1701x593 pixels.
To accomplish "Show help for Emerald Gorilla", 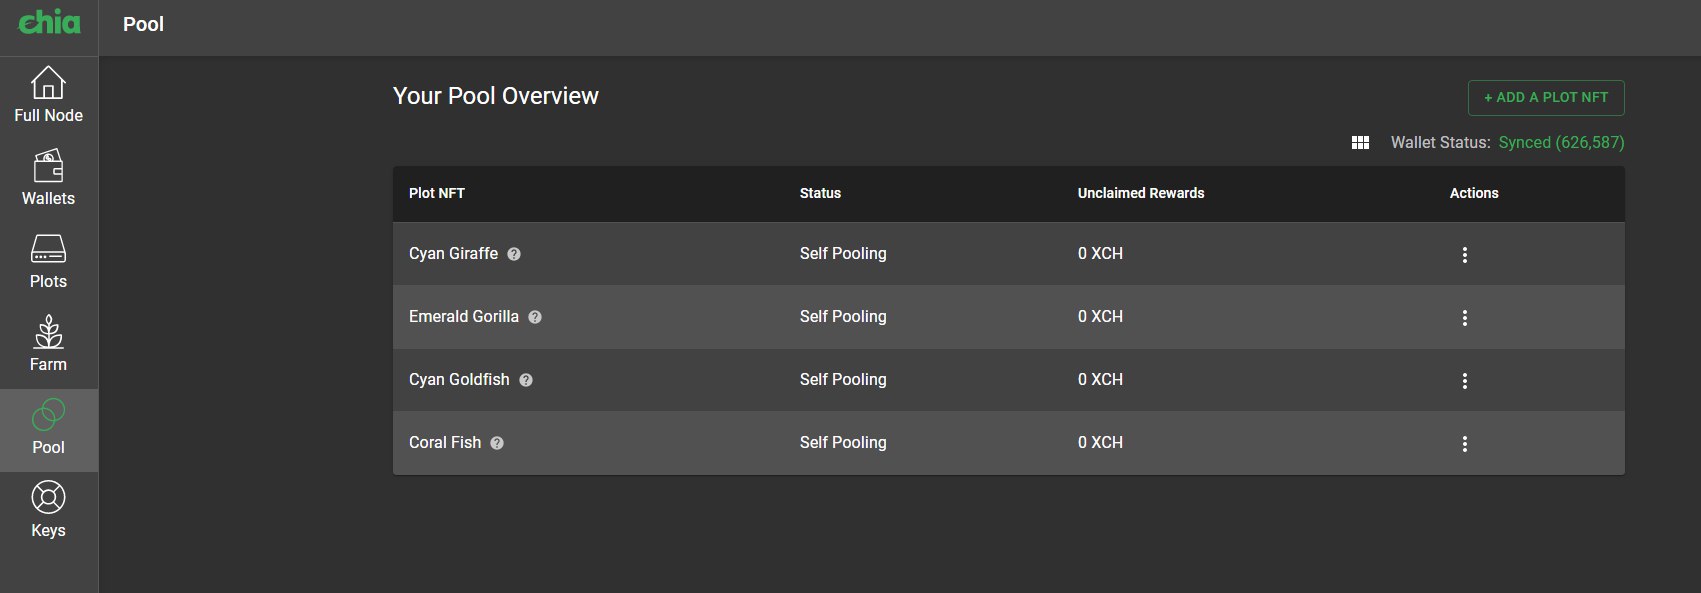I will point(535,317).
